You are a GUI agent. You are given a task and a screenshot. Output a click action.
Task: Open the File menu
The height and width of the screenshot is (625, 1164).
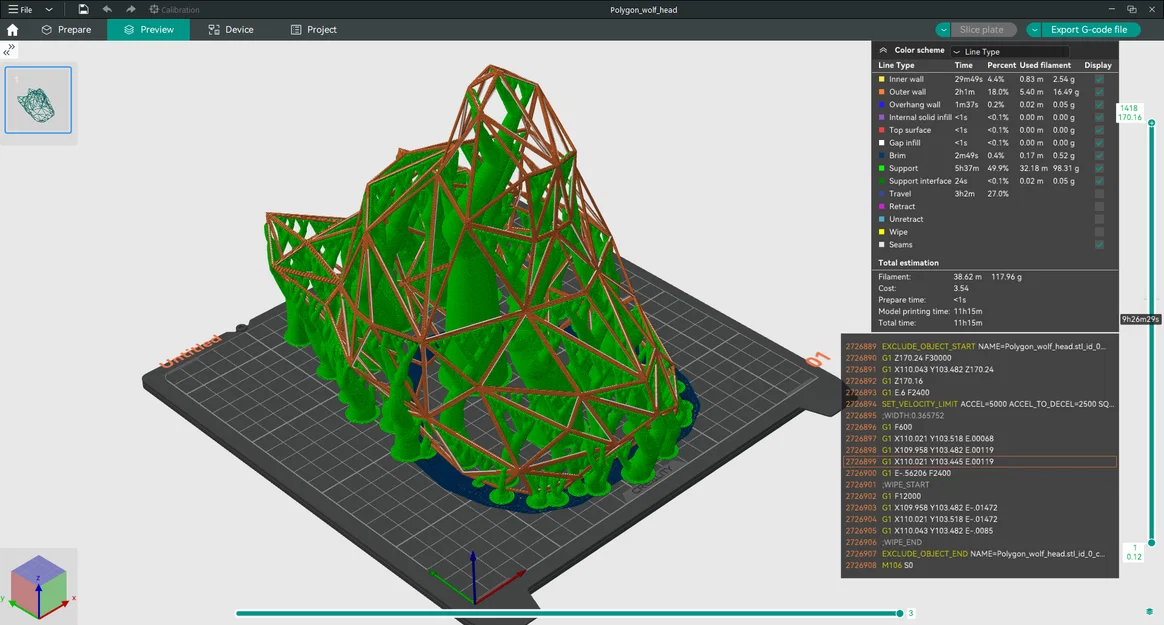(x=20, y=9)
